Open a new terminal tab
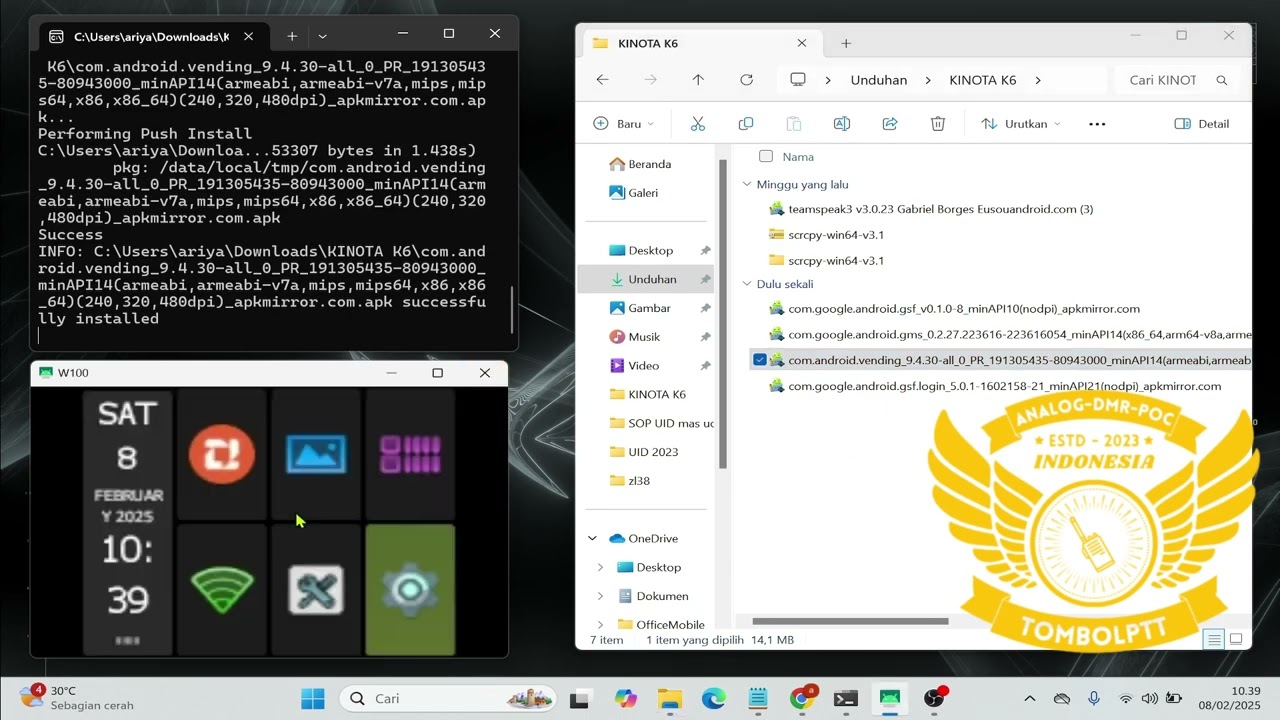 click(x=292, y=36)
